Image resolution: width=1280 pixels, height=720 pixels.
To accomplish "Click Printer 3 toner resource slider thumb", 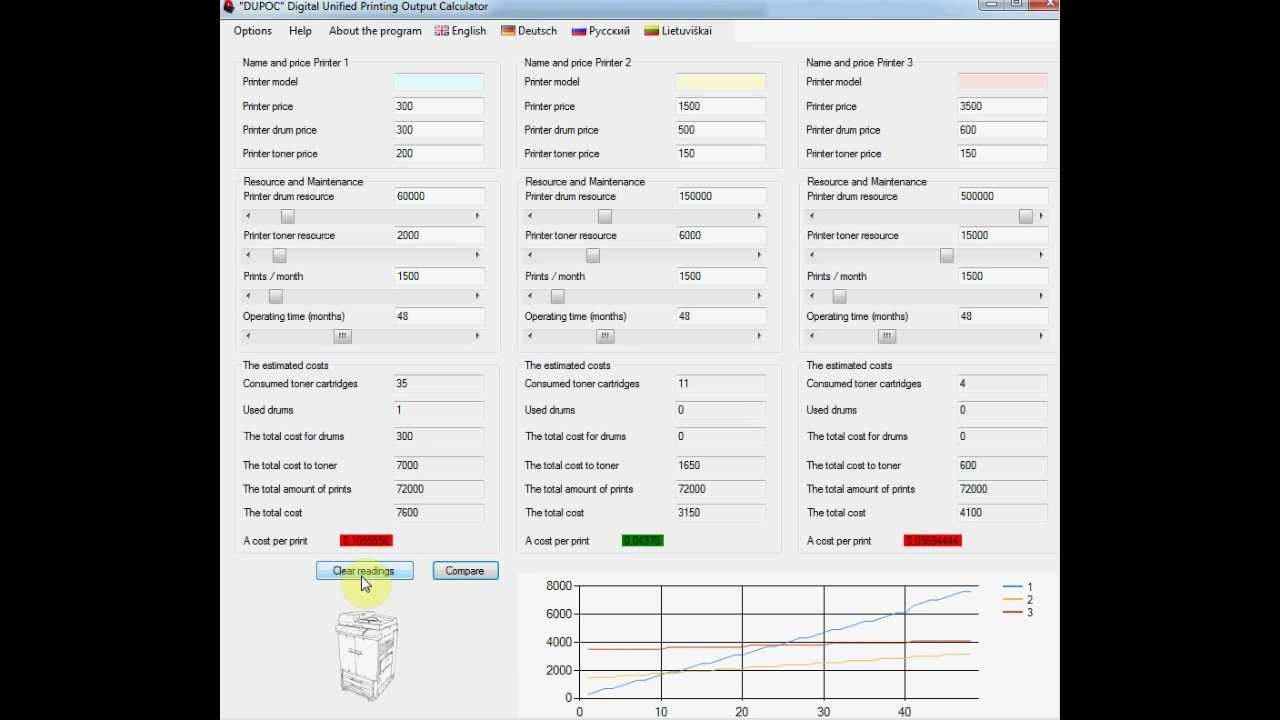I will (946, 256).
